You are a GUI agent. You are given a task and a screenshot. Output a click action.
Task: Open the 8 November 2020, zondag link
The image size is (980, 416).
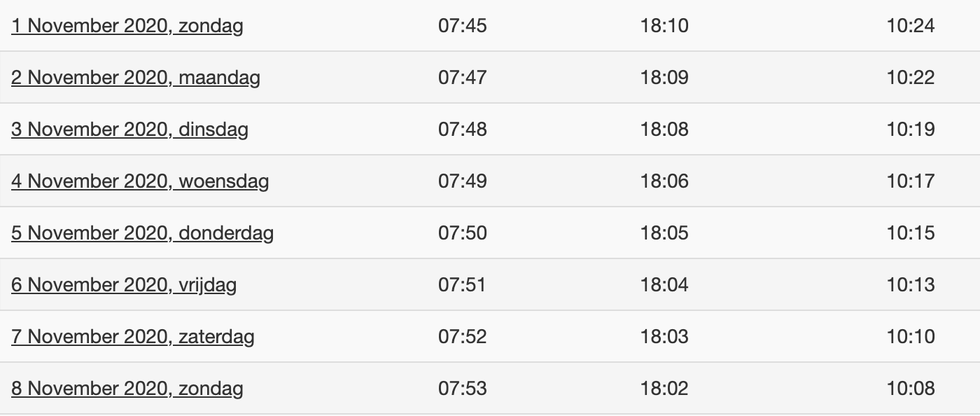pyautogui.click(x=127, y=389)
